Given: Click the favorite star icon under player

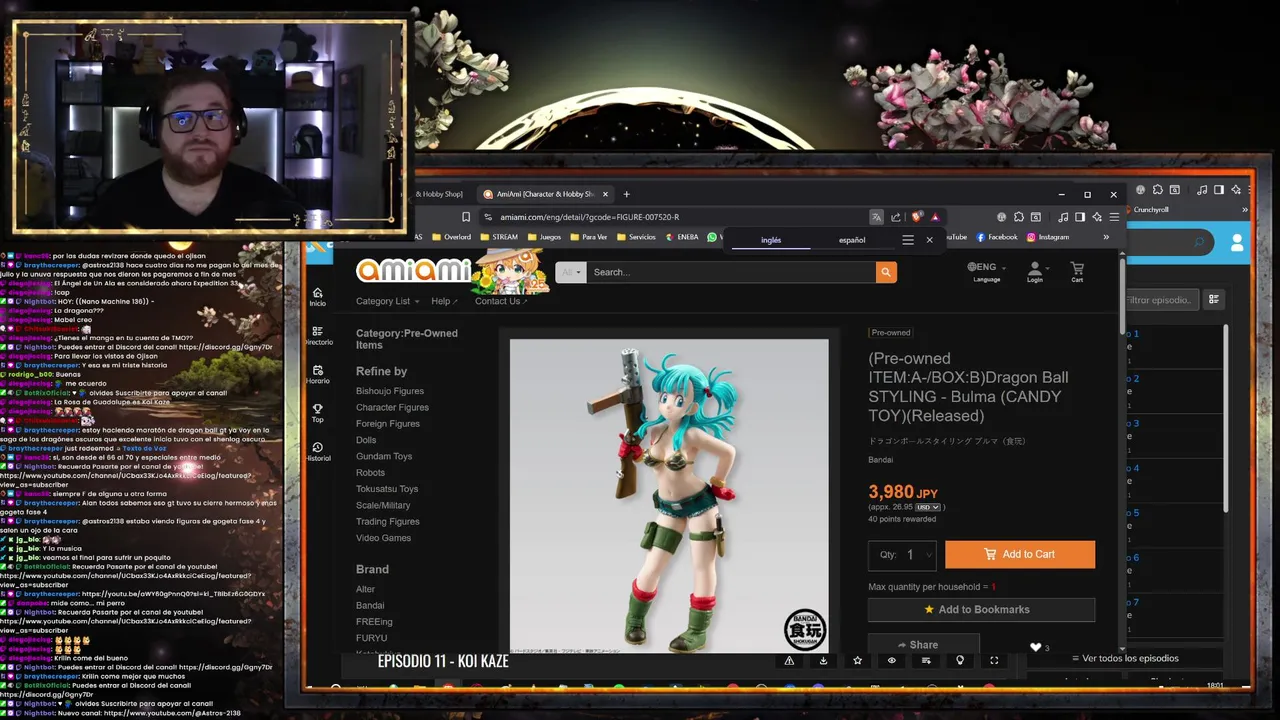Looking at the screenshot, I should (x=857, y=660).
